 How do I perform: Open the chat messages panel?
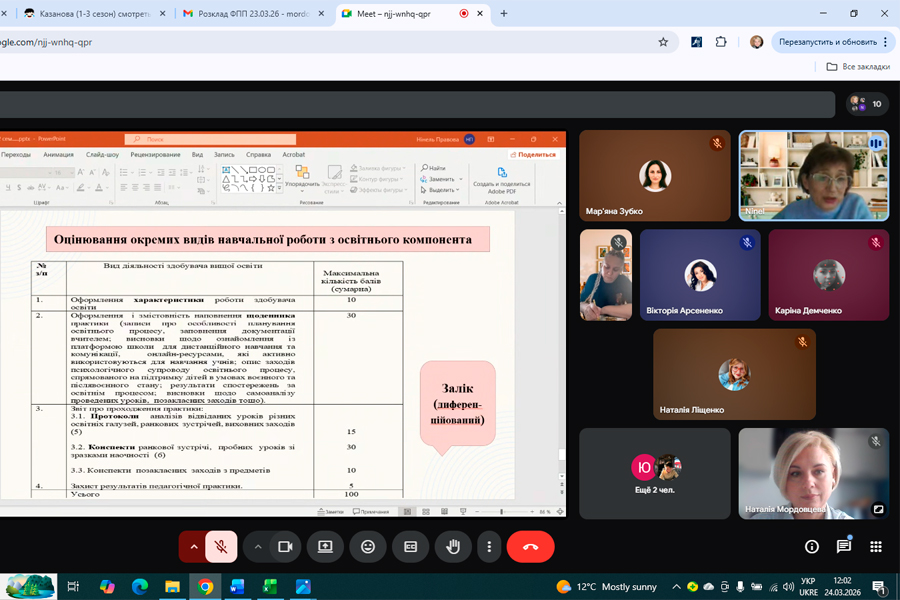[x=843, y=547]
